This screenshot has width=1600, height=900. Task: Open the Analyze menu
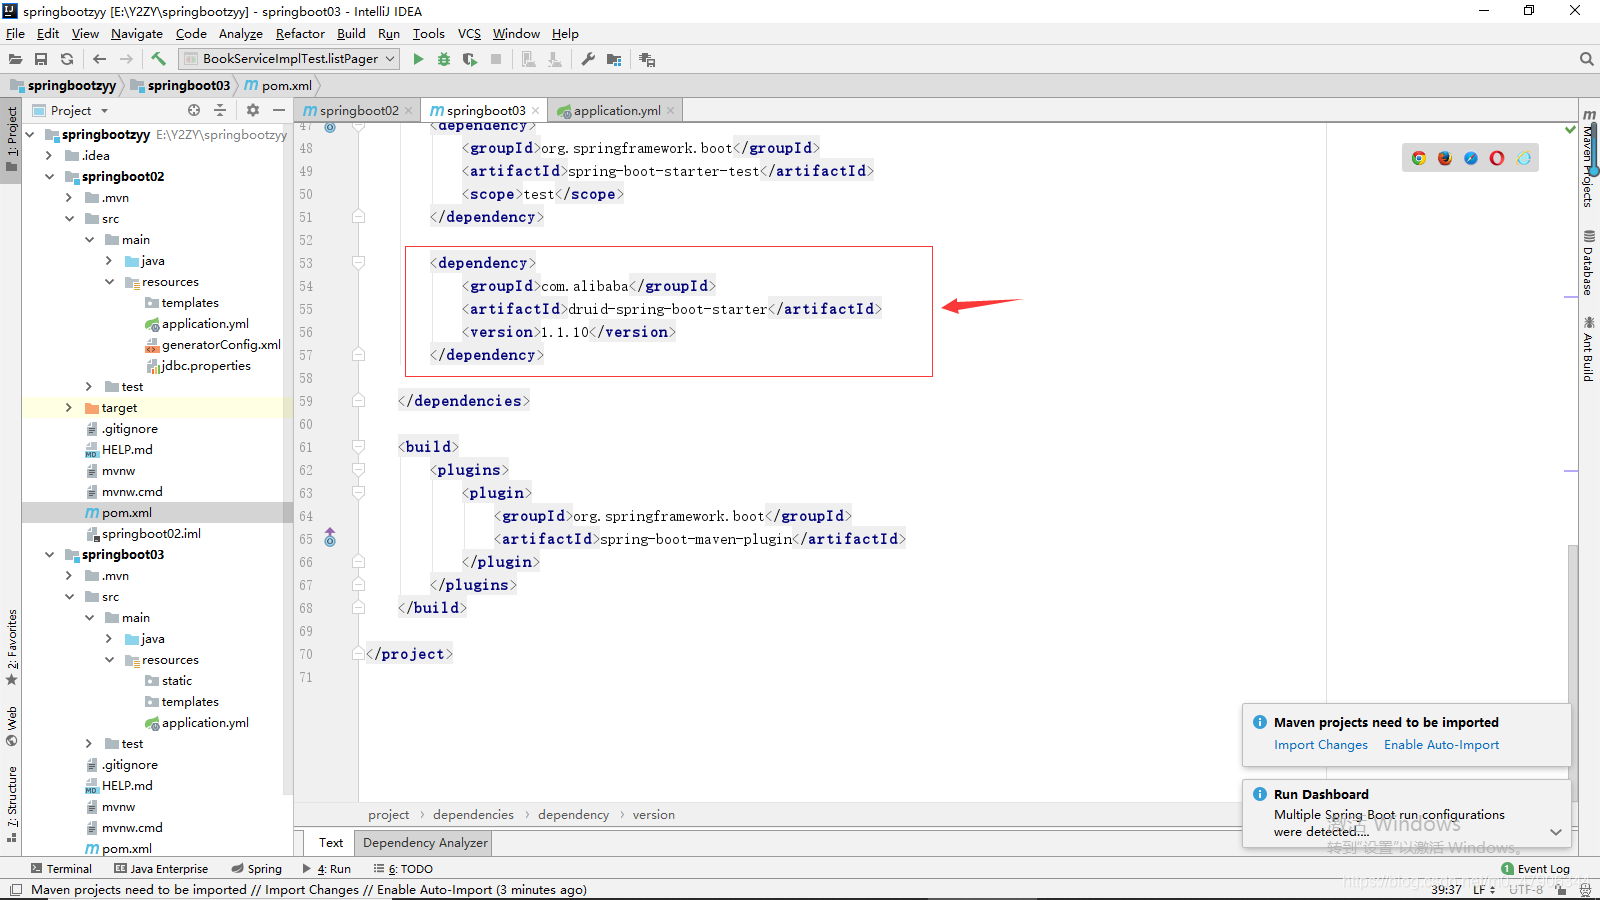241,34
